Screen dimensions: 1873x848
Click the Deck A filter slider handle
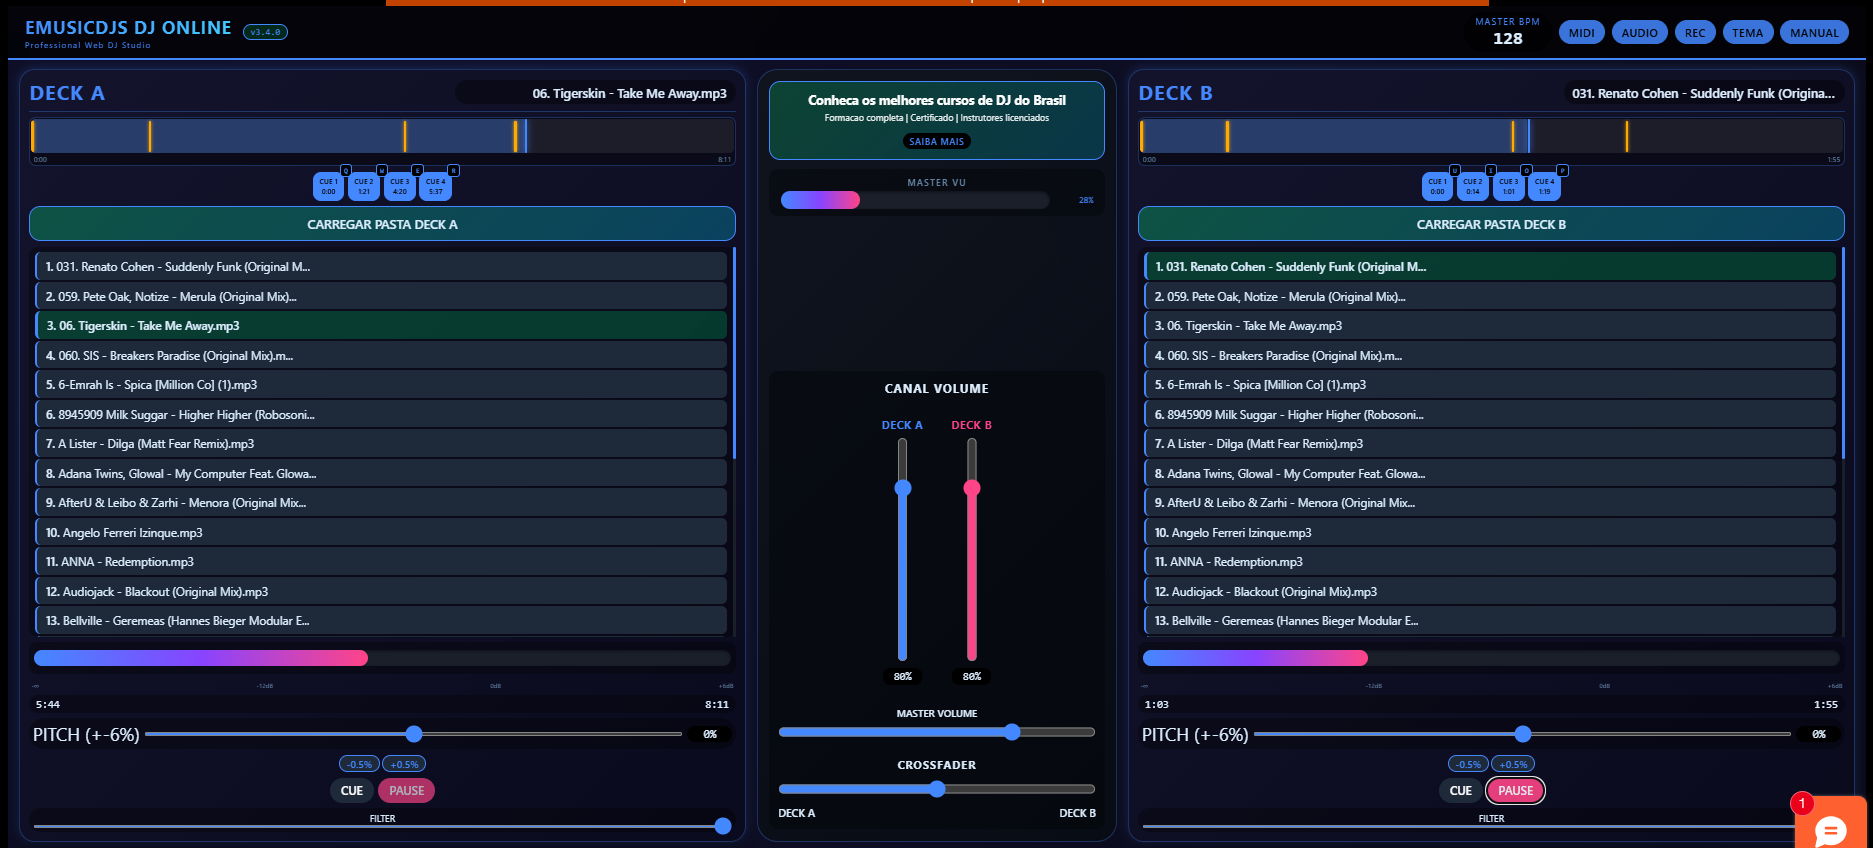pos(723,826)
